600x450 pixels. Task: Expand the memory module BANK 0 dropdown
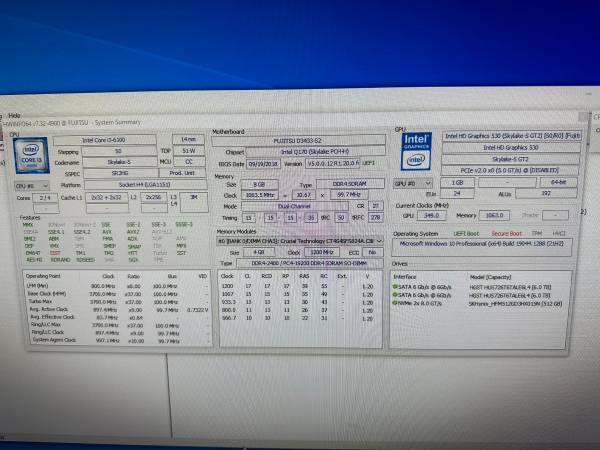[300, 241]
